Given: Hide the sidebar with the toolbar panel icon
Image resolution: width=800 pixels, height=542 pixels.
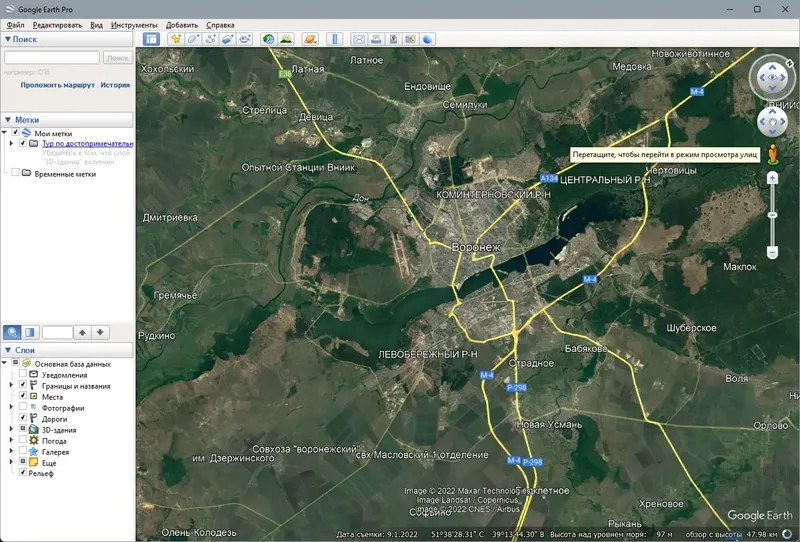Looking at the screenshot, I should point(151,39).
